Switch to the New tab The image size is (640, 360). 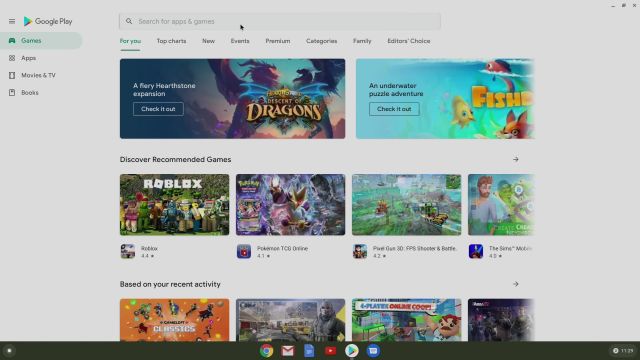(208, 41)
